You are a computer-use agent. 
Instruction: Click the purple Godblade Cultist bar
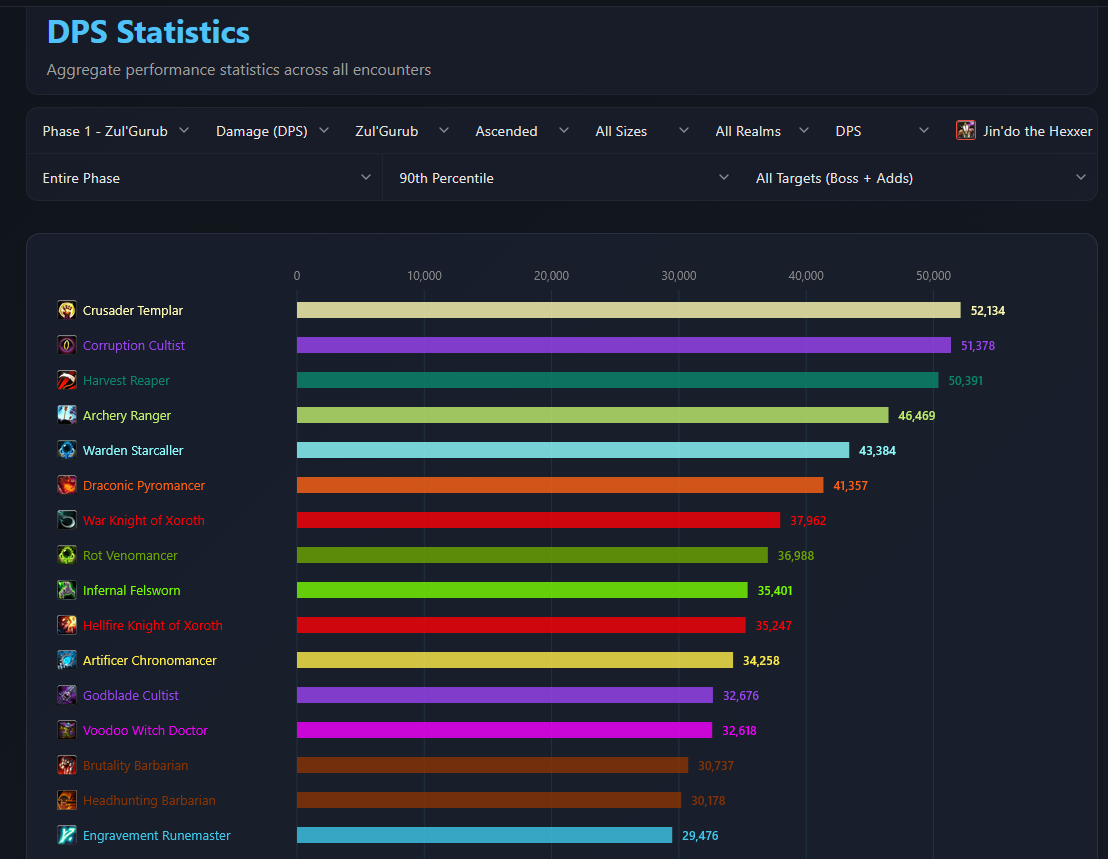505,695
